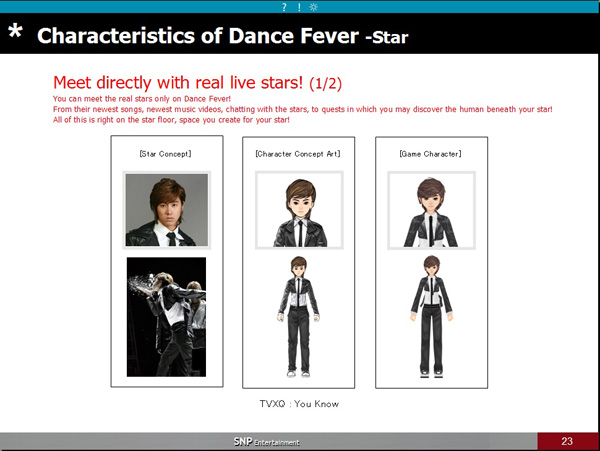This screenshot has width=600, height=451.
Task: Click the Game Character full-body figure
Action: pyautogui.click(x=431, y=315)
